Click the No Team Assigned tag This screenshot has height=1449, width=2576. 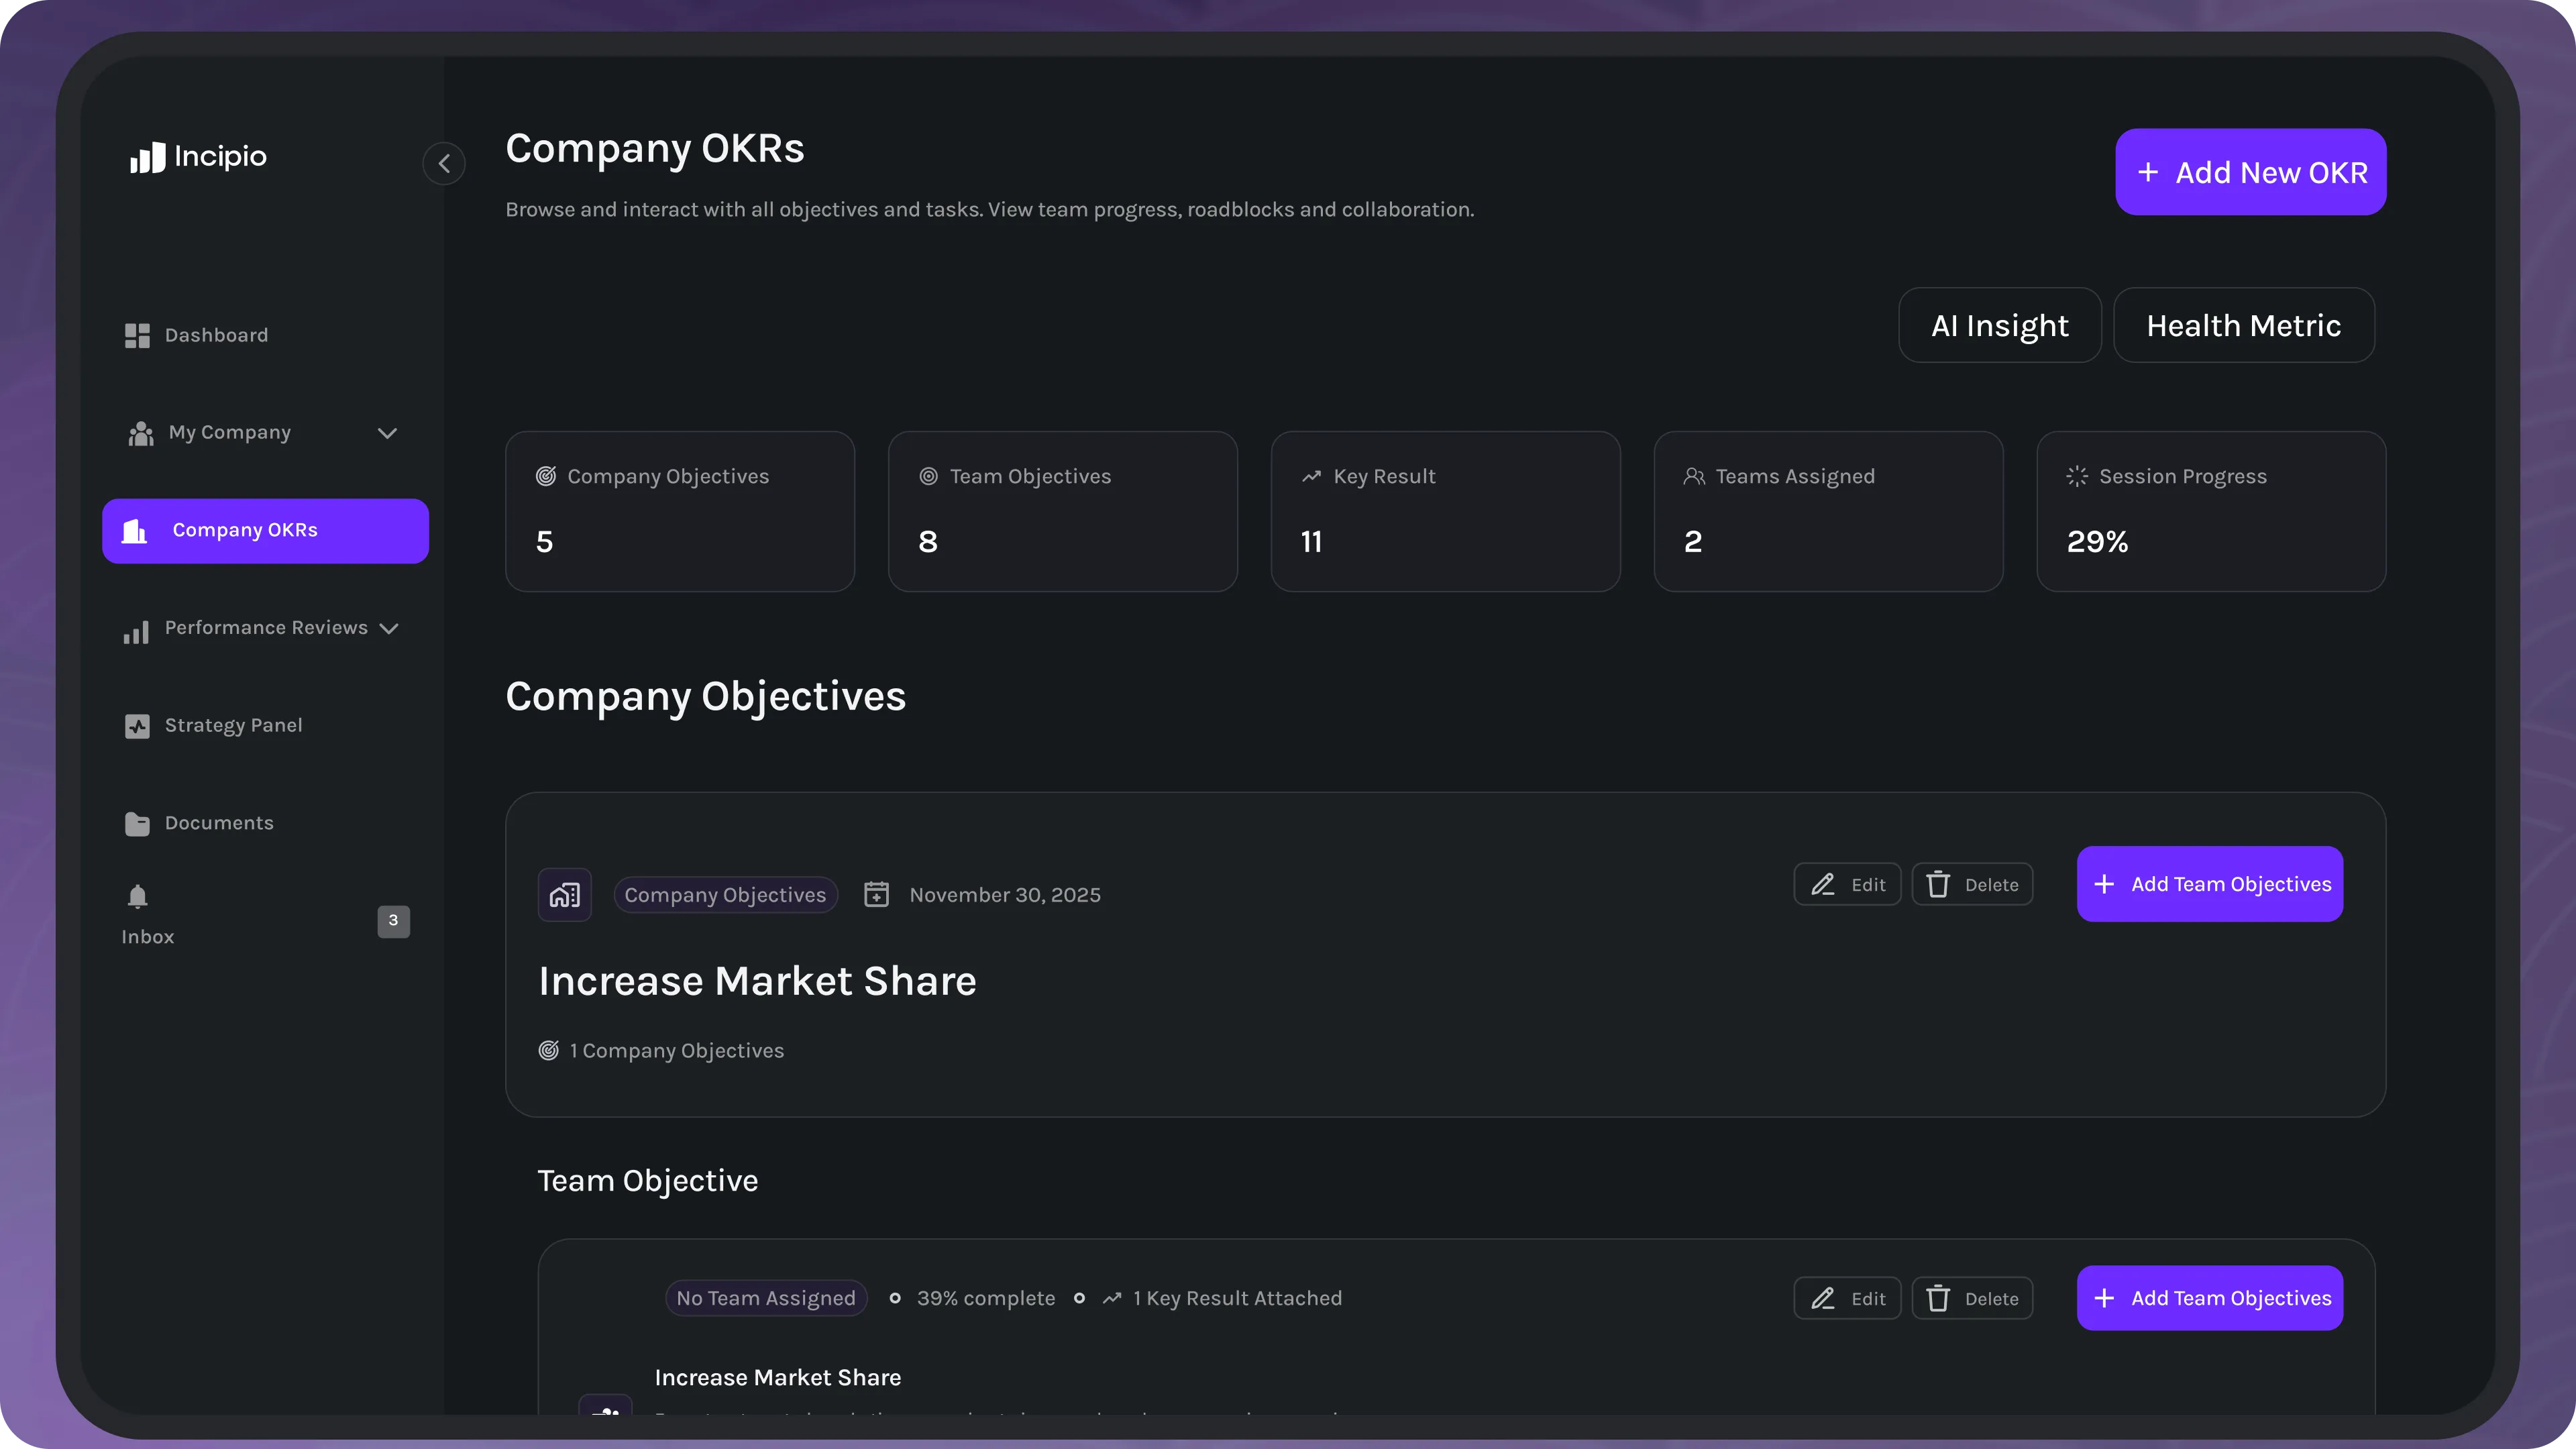tap(765, 1298)
